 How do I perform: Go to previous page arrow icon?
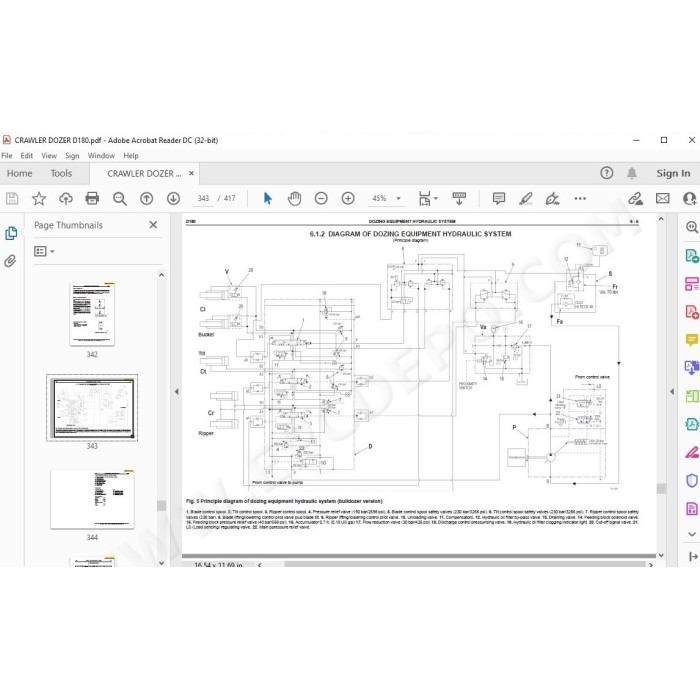tap(146, 199)
